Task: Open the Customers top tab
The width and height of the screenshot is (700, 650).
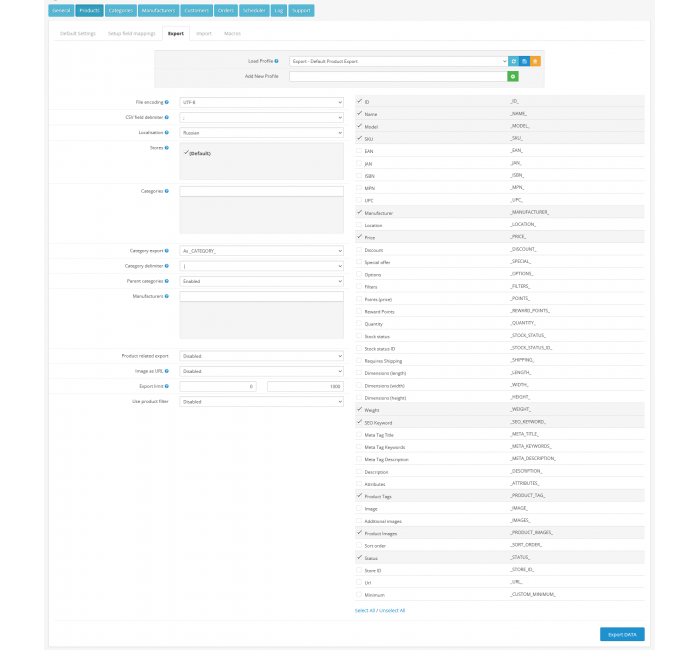Action: (x=196, y=10)
